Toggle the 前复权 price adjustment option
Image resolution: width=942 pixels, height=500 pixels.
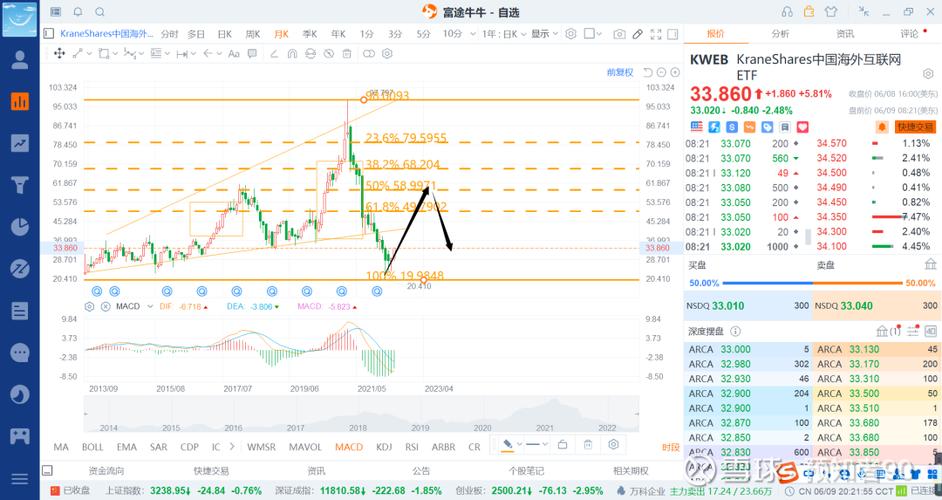(x=620, y=72)
